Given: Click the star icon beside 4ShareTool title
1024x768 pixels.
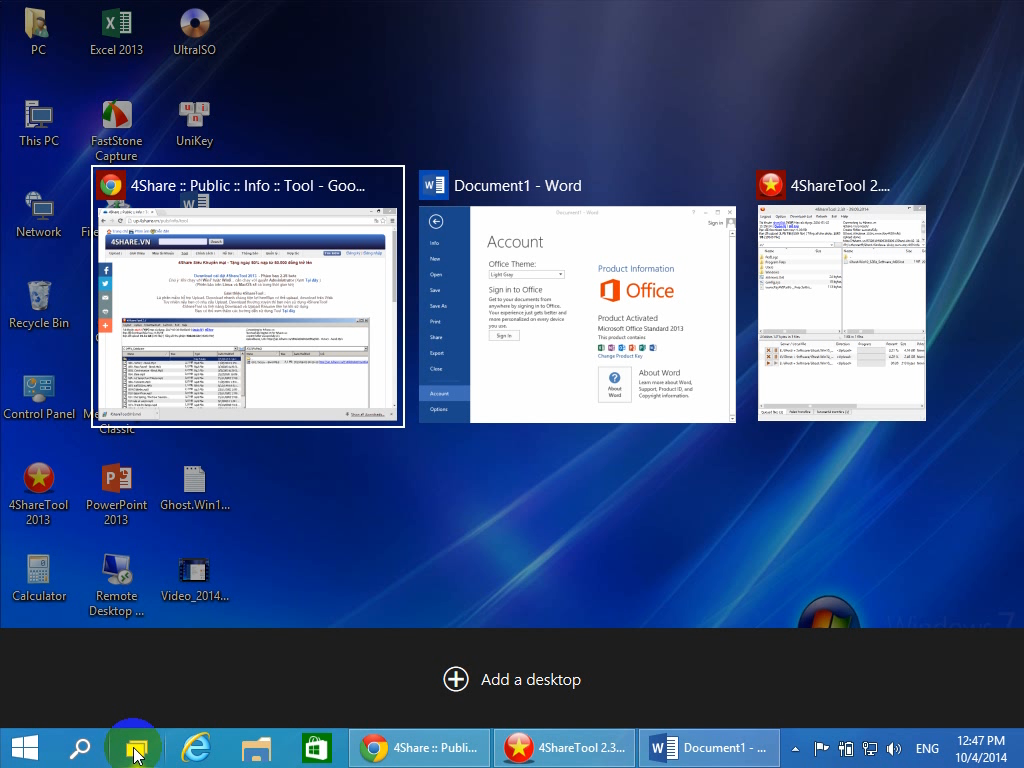Looking at the screenshot, I should pyautogui.click(x=771, y=185).
